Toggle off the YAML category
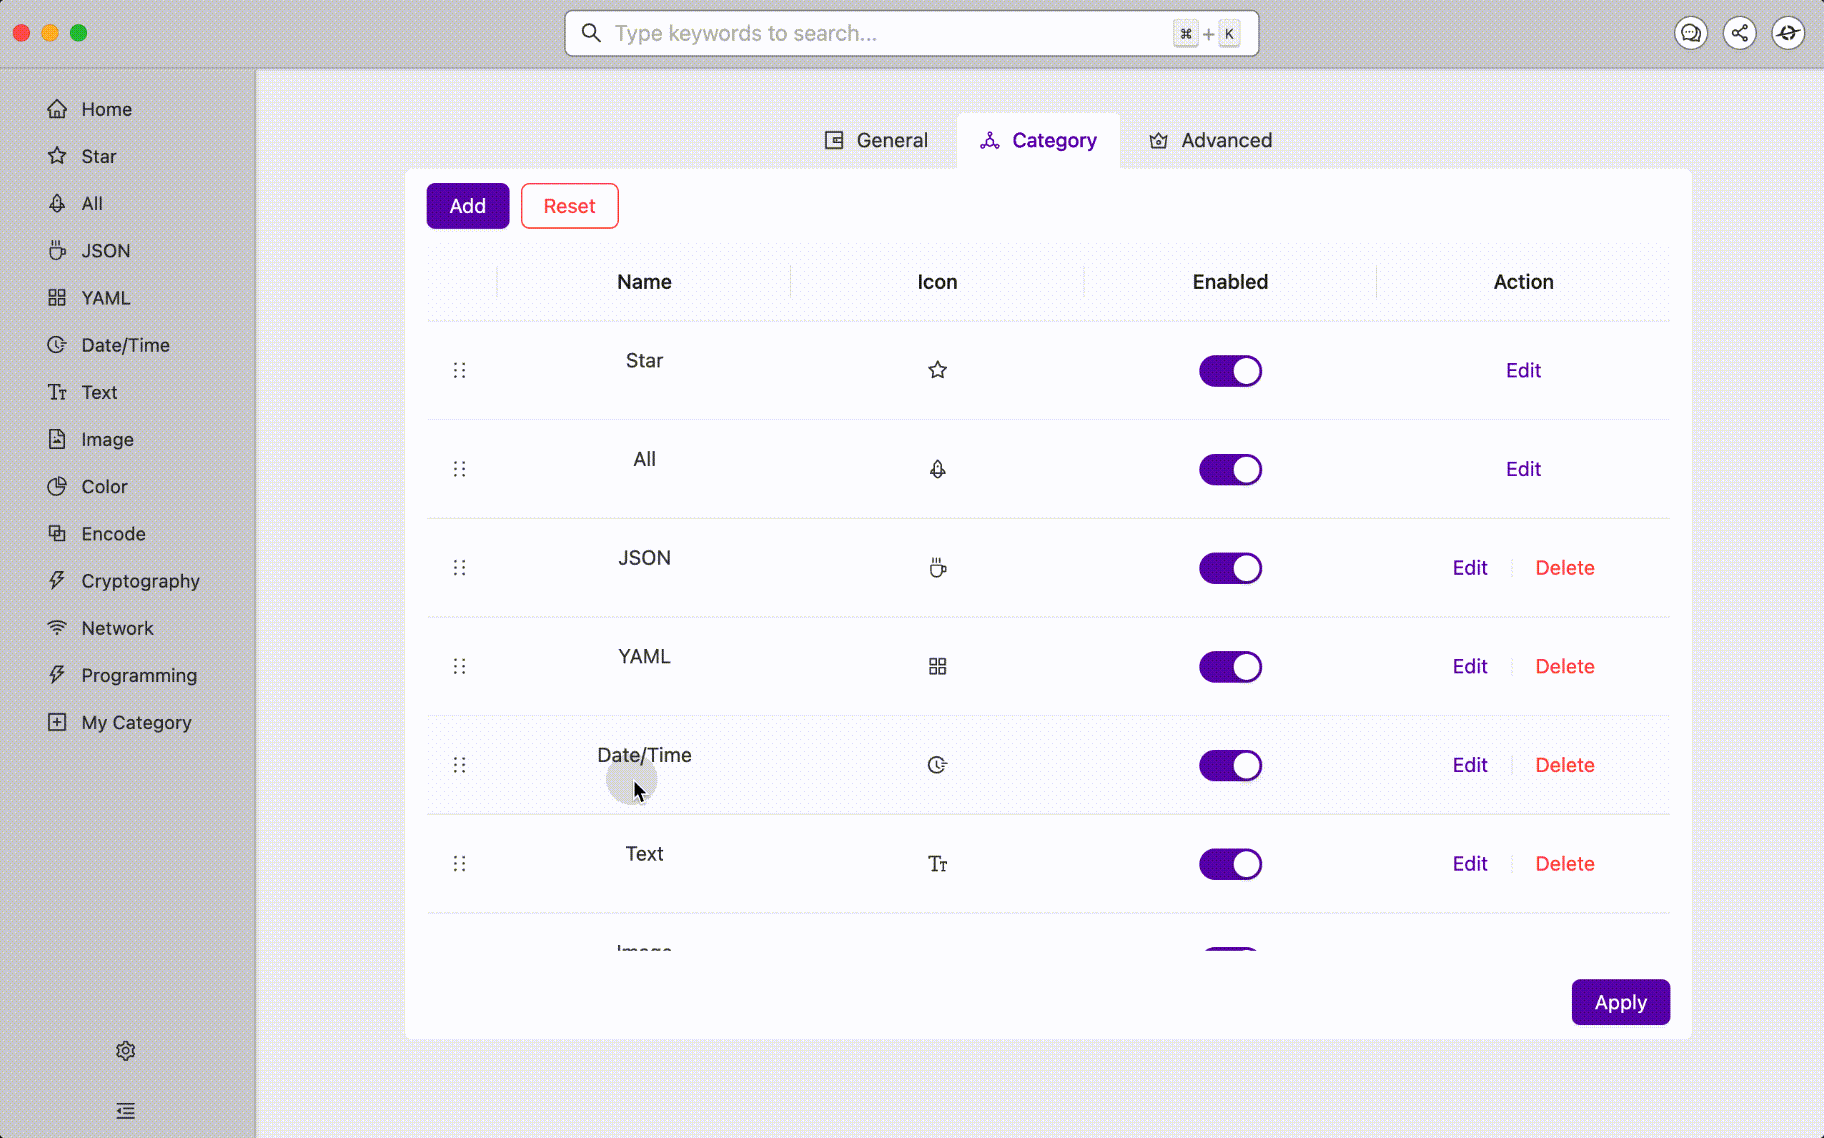The width and height of the screenshot is (1824, 1138). pos(1230,667)
